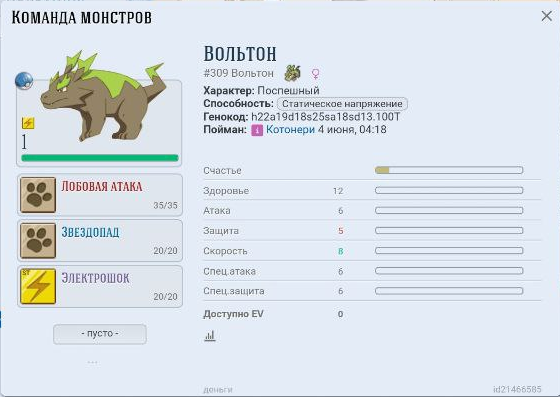This screenshot has width=560, height=397.
Task: Click the Звездопад paw icon
Action: pos(38,241)
